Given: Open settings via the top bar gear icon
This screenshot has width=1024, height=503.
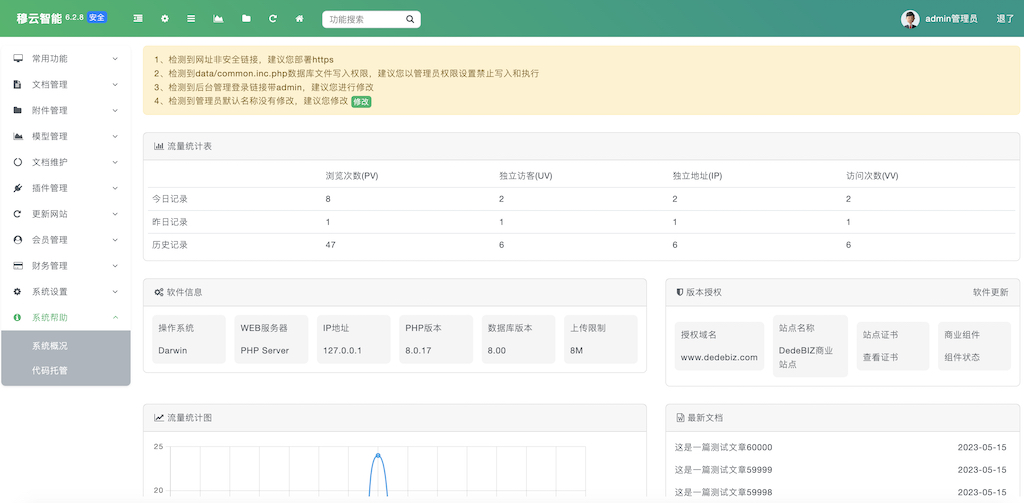Looking at the screenshot, I should point(165,19).
